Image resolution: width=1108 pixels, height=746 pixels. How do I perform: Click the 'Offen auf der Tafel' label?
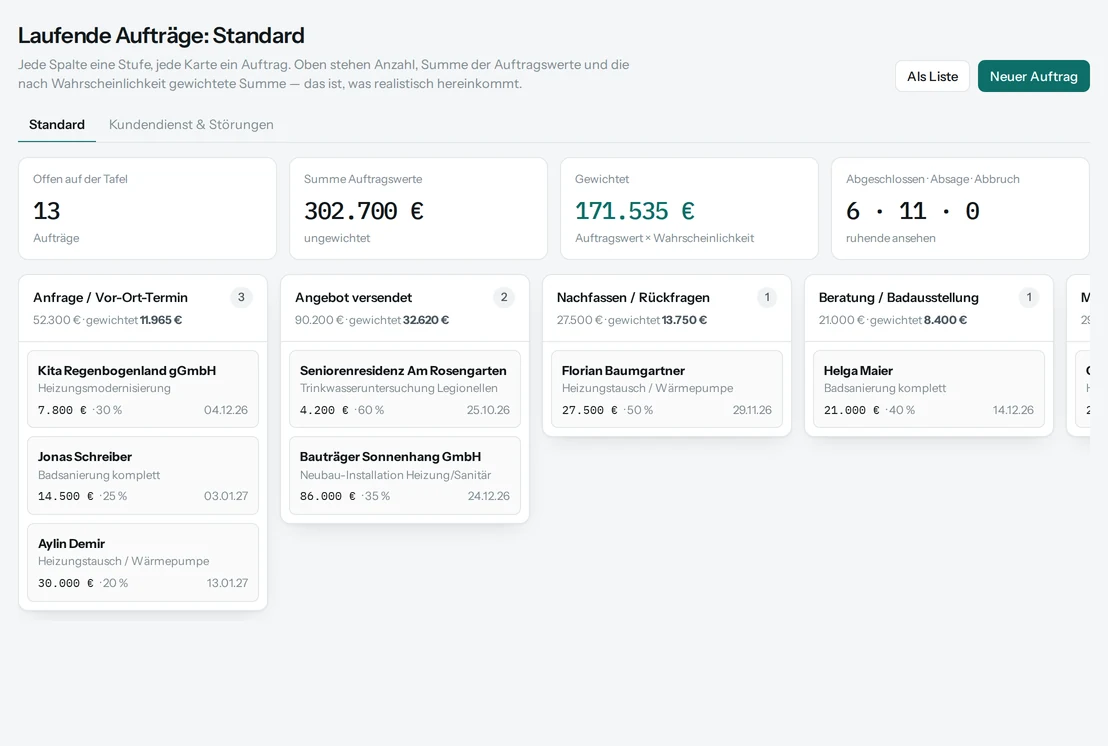(81, 179)
